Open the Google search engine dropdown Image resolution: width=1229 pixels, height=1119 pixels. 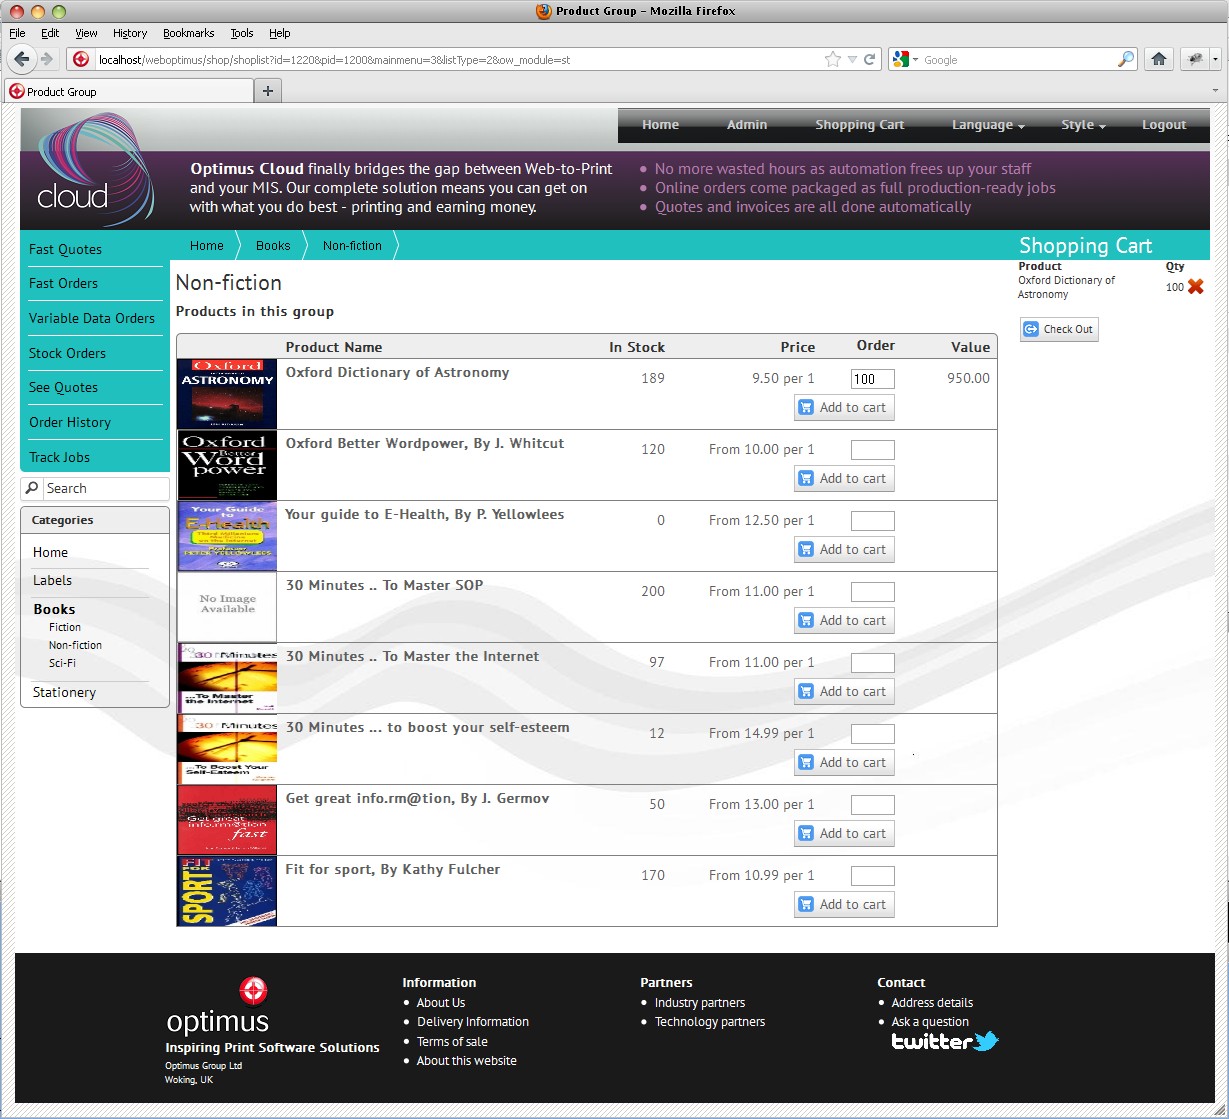[905, 60]
